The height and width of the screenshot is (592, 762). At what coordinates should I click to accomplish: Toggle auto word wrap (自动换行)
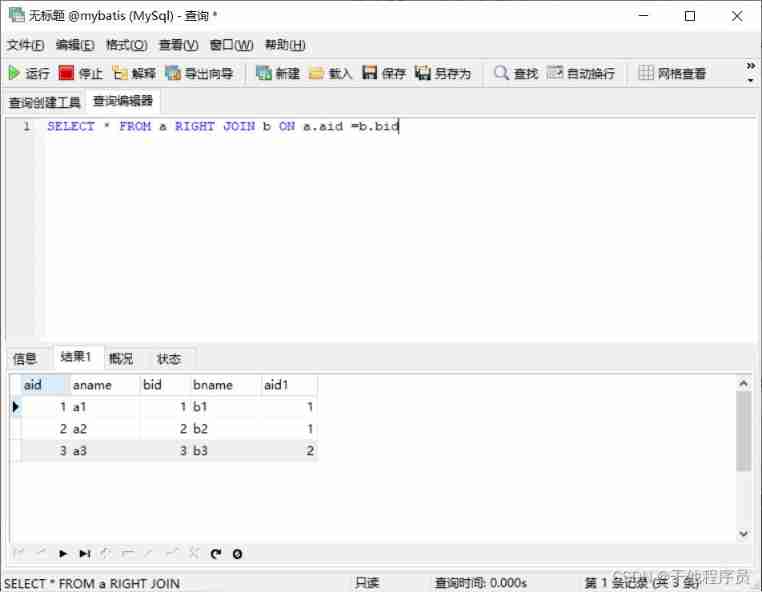581,73
